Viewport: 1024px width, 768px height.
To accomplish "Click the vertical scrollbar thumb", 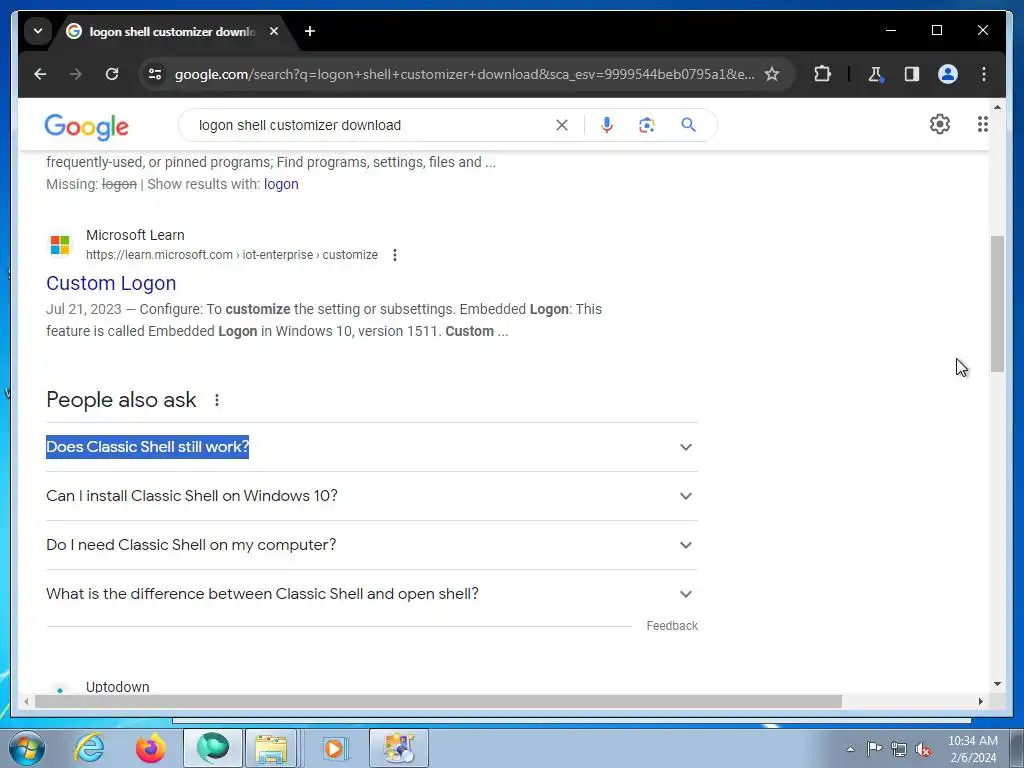I will [x=997, y=304].
